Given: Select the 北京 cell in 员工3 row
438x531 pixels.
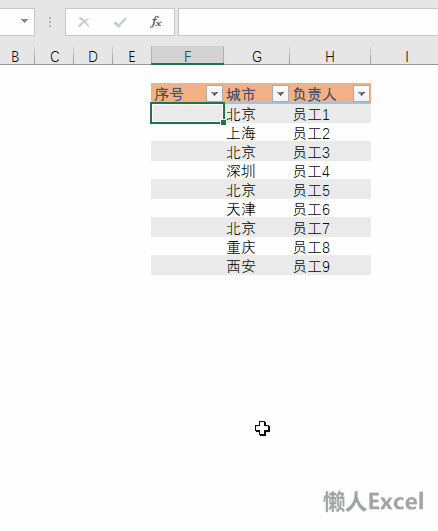Looking at the screenshot, I should pyautogui.click(x=257, y=151).
